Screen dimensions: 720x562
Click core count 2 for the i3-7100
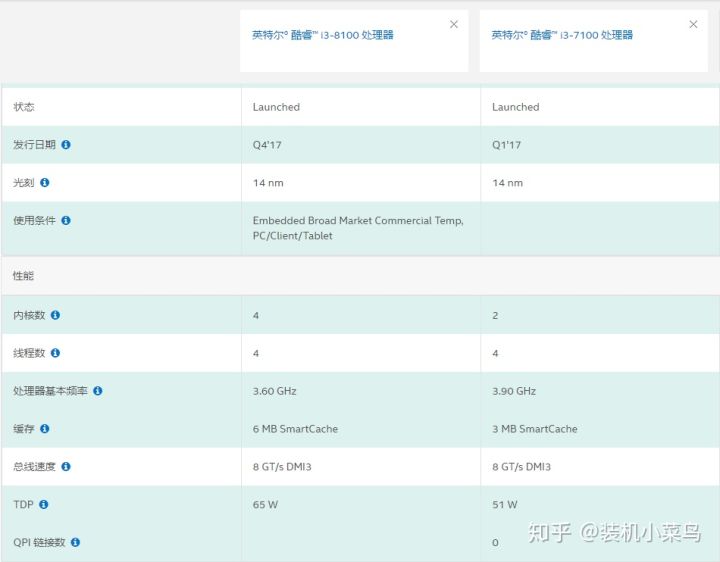point(495,315)
